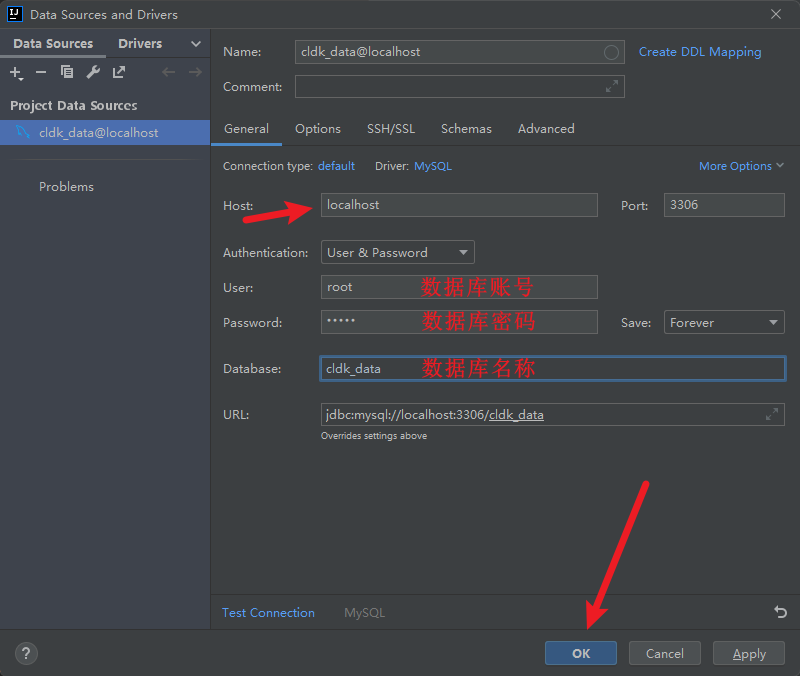
Task: Open the Authentication dropdown
Action: coord(463,252)
